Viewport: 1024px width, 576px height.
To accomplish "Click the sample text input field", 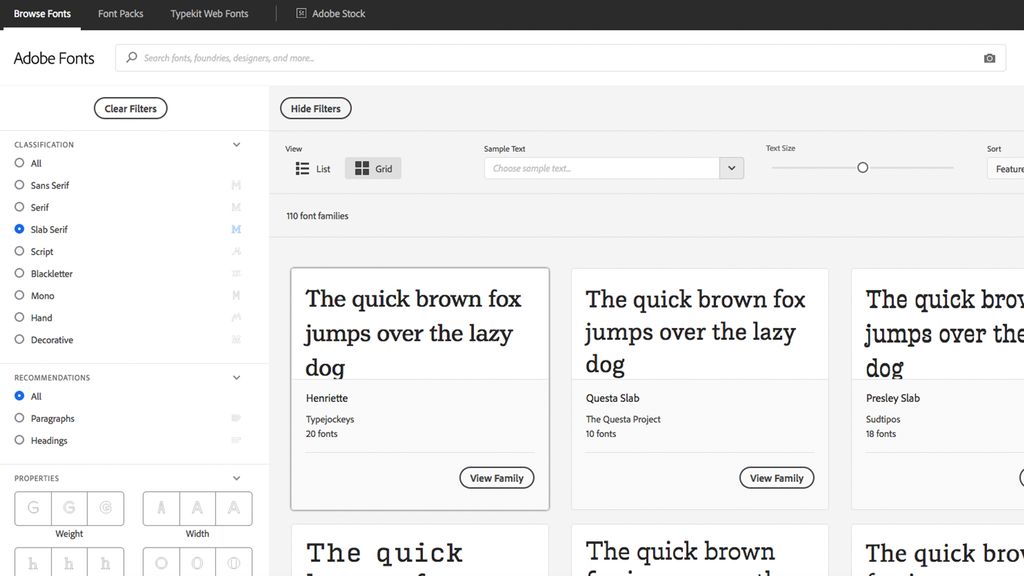I will click(600, 168).
